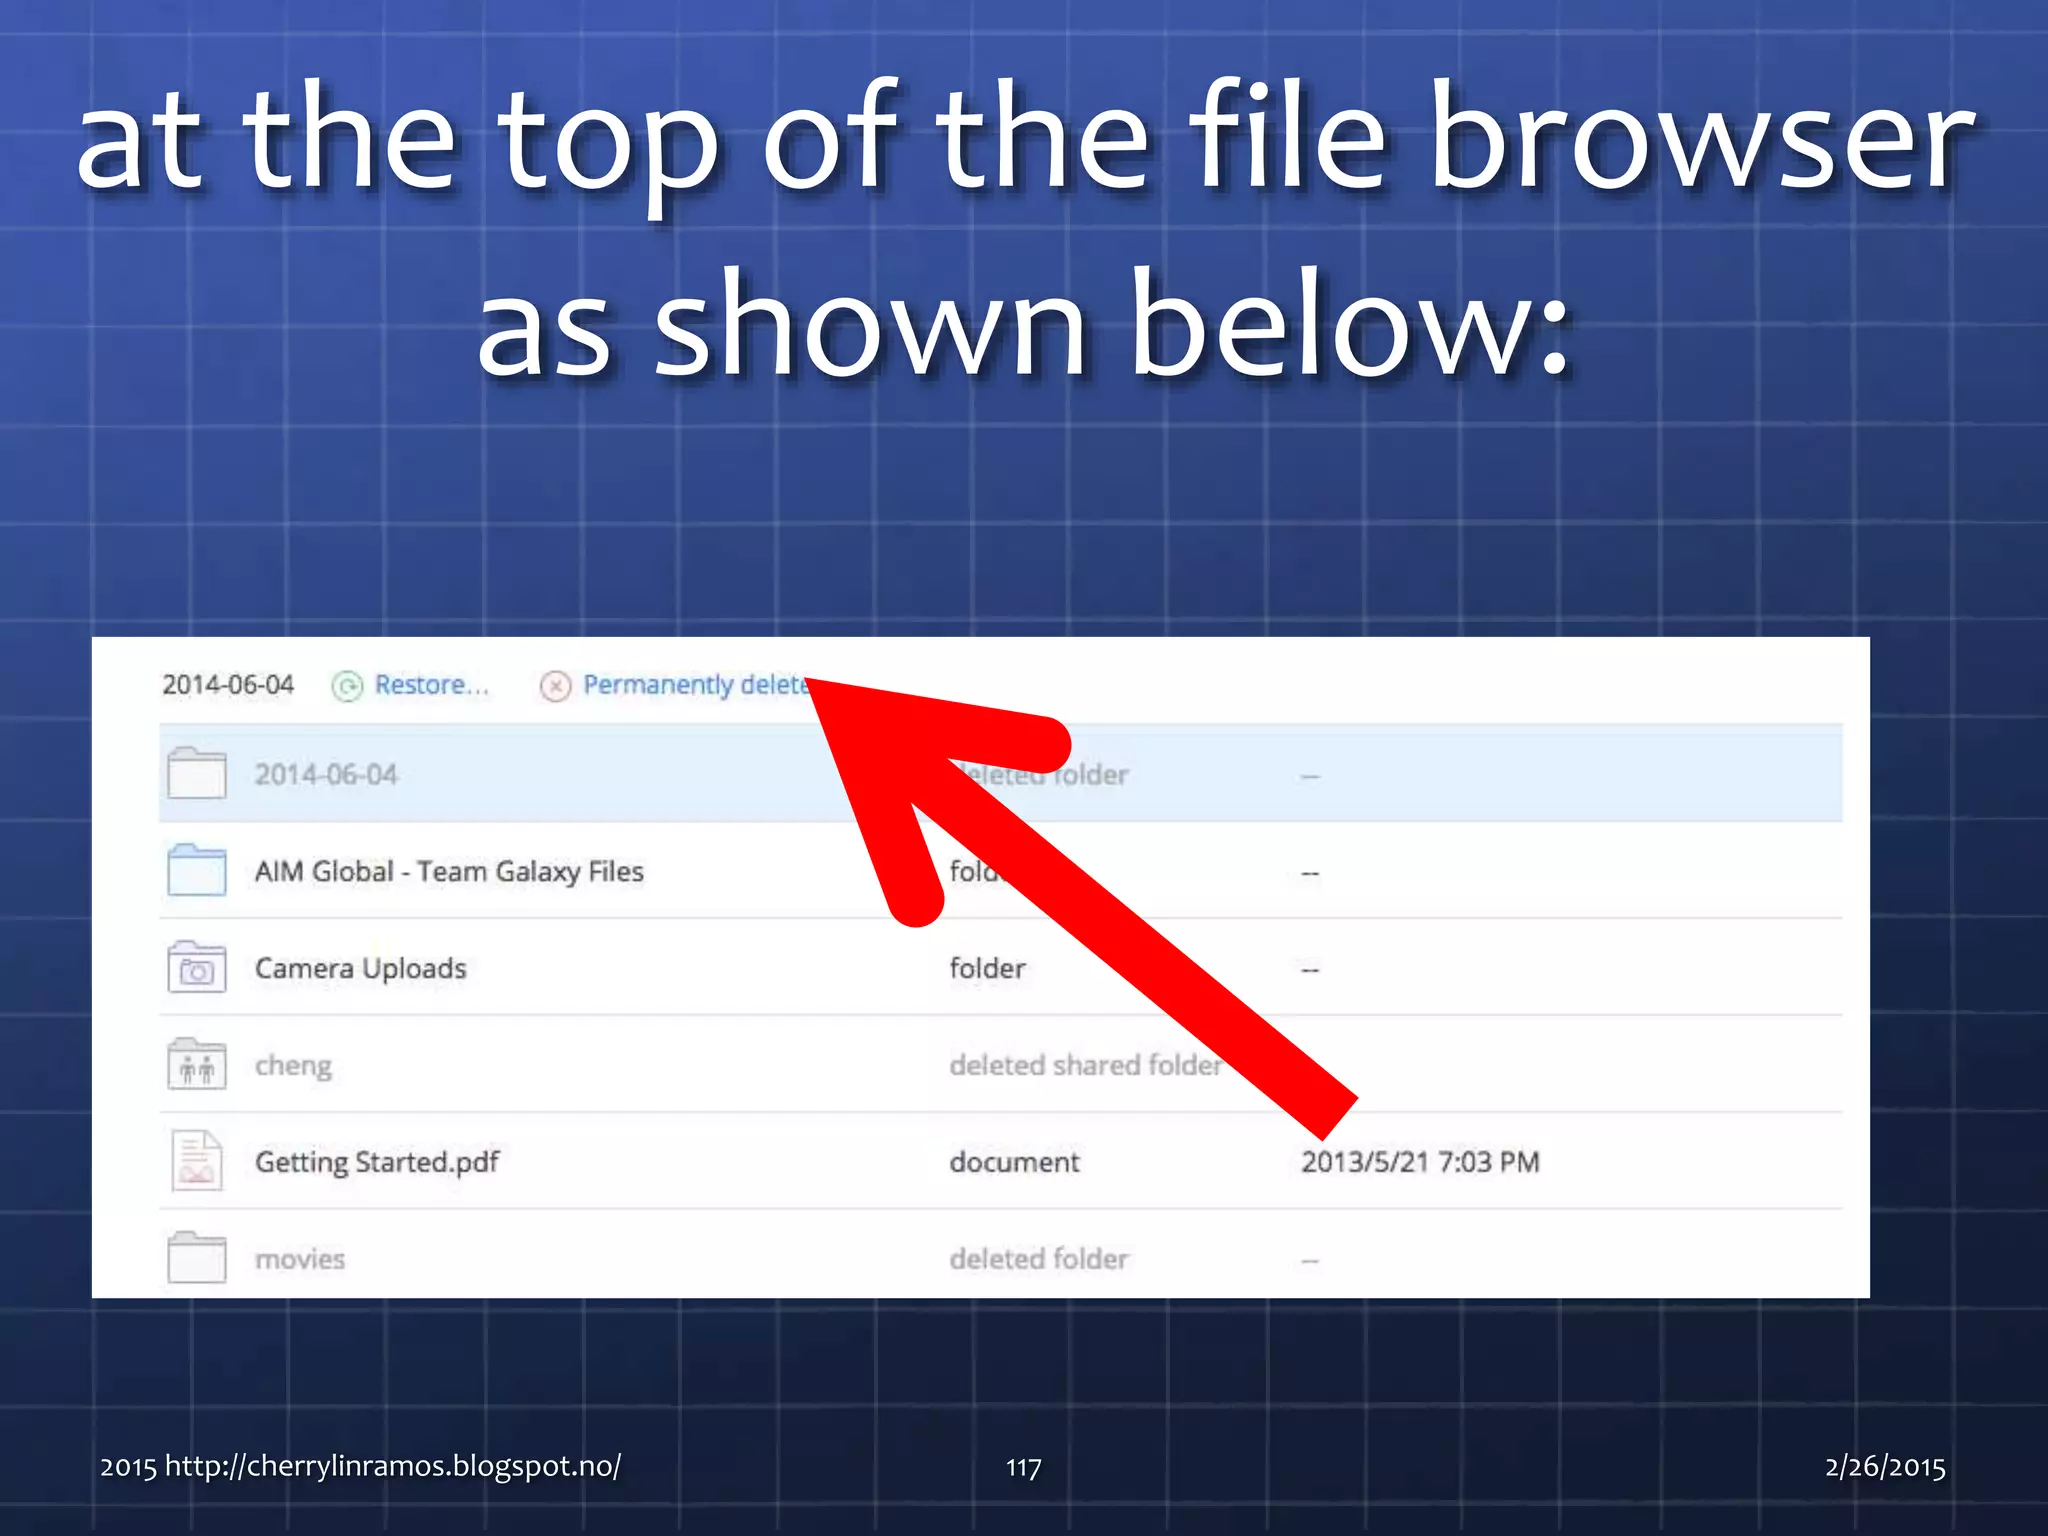The image size is (2048, 1536).
Task: Click 'deleted shared folder' kind text
Action: point(1085,1065)
